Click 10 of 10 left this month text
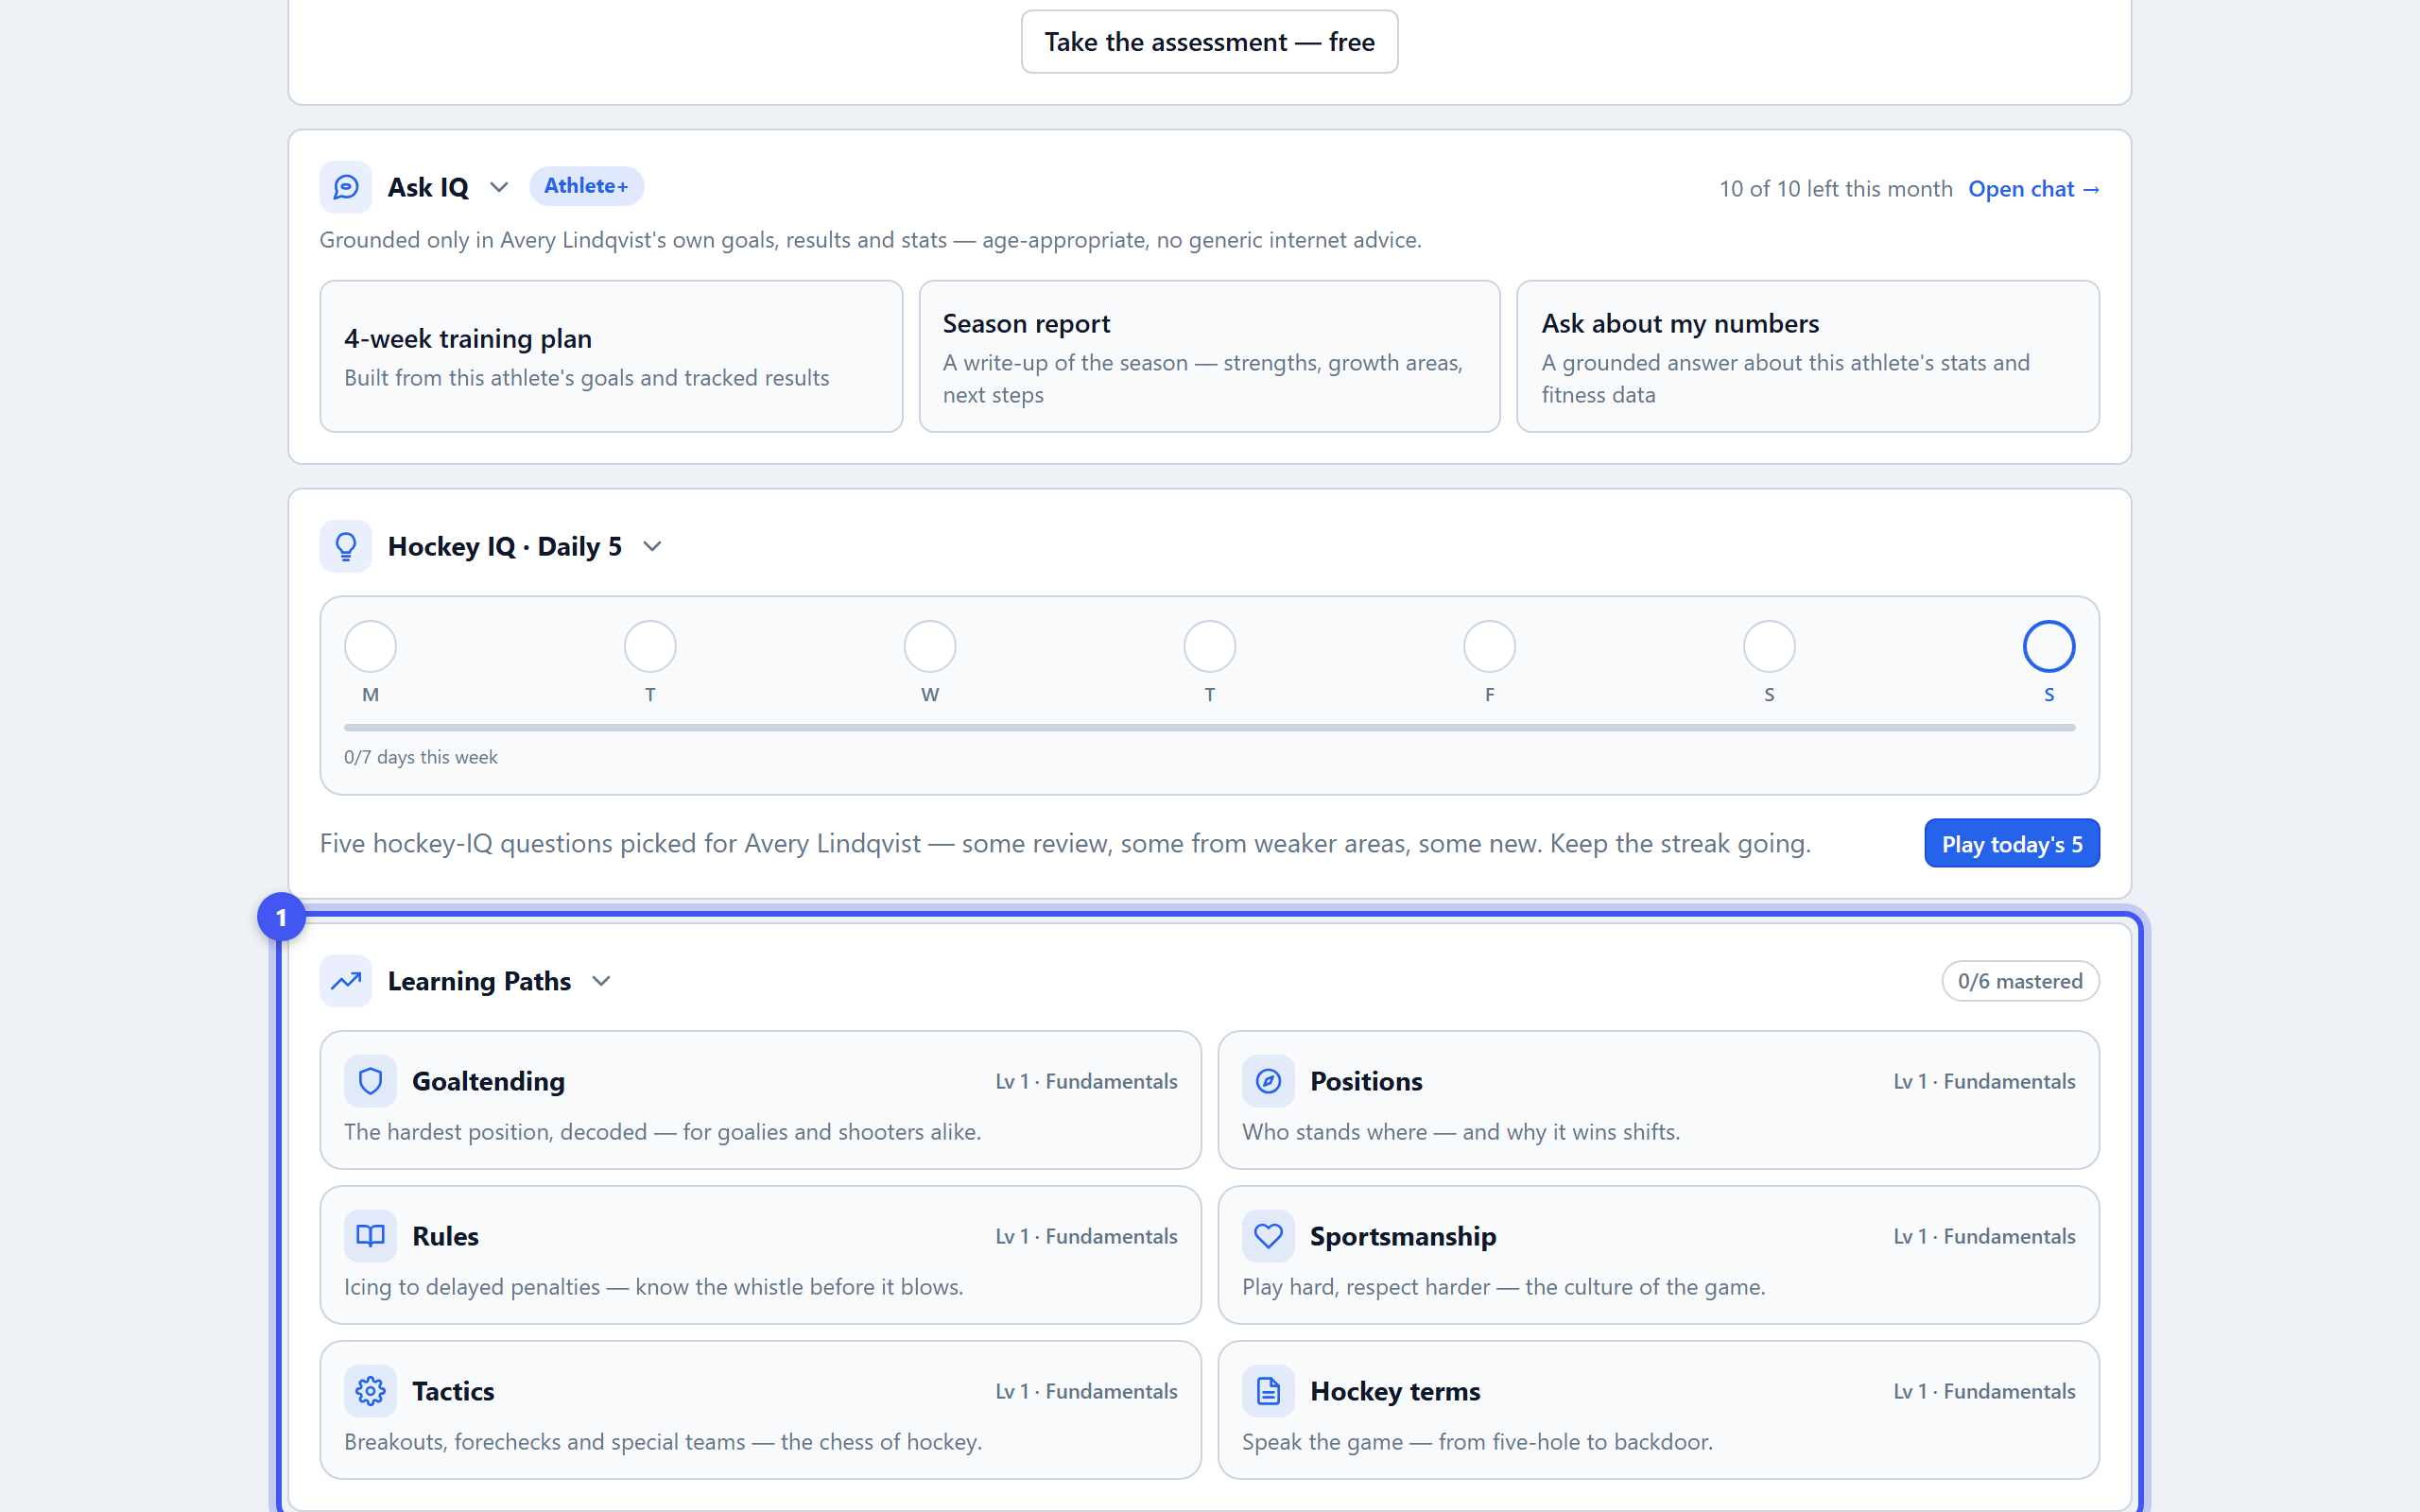 tap(1835, 189)
